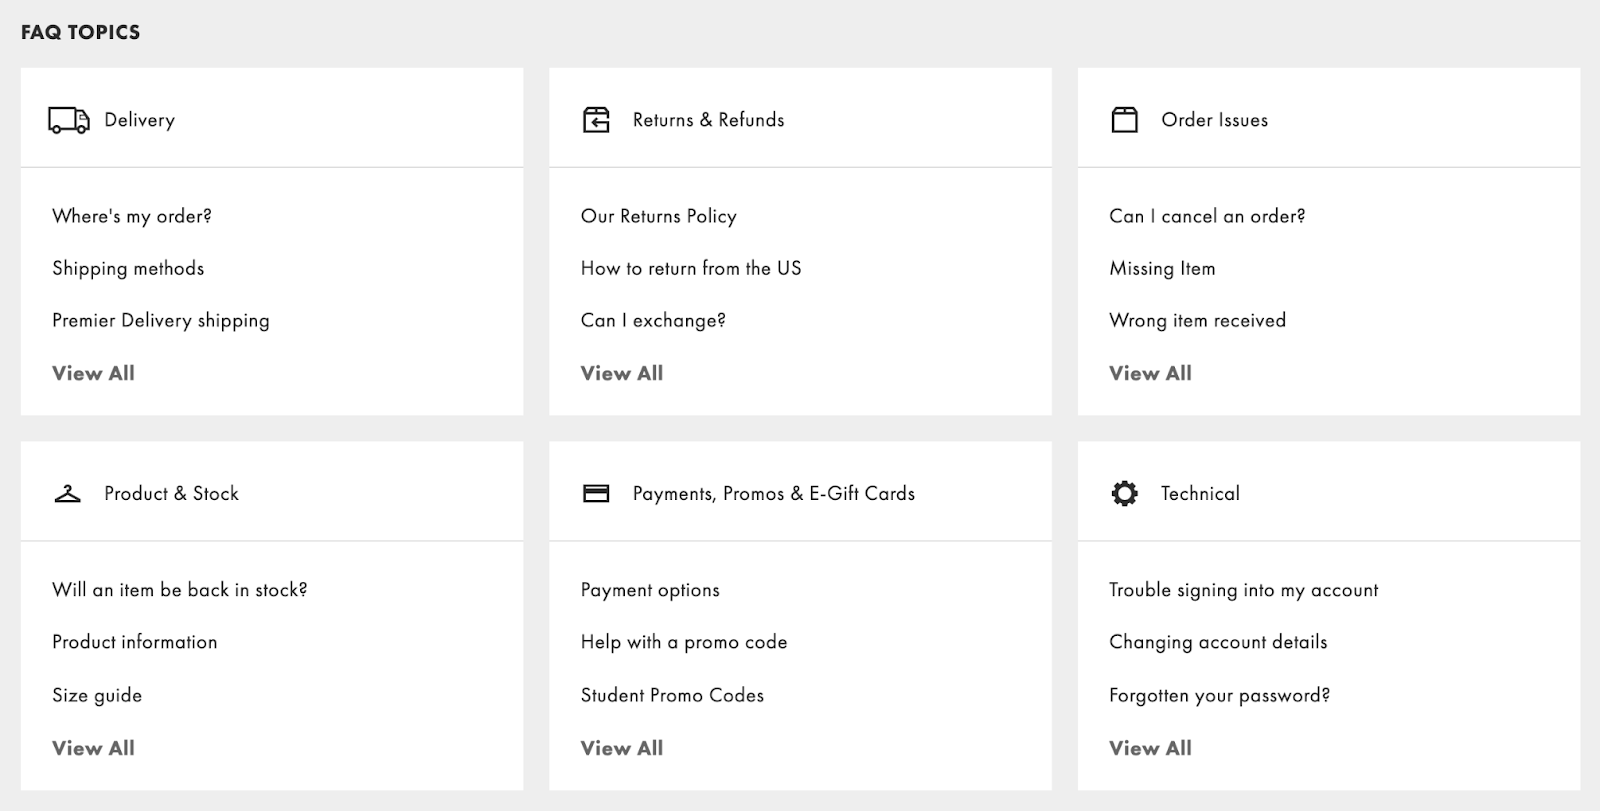The height and width of the screenshot is (811, 1600).
Task: Check "Will an item be back in stock?"
Action: (x=180, y=590)
